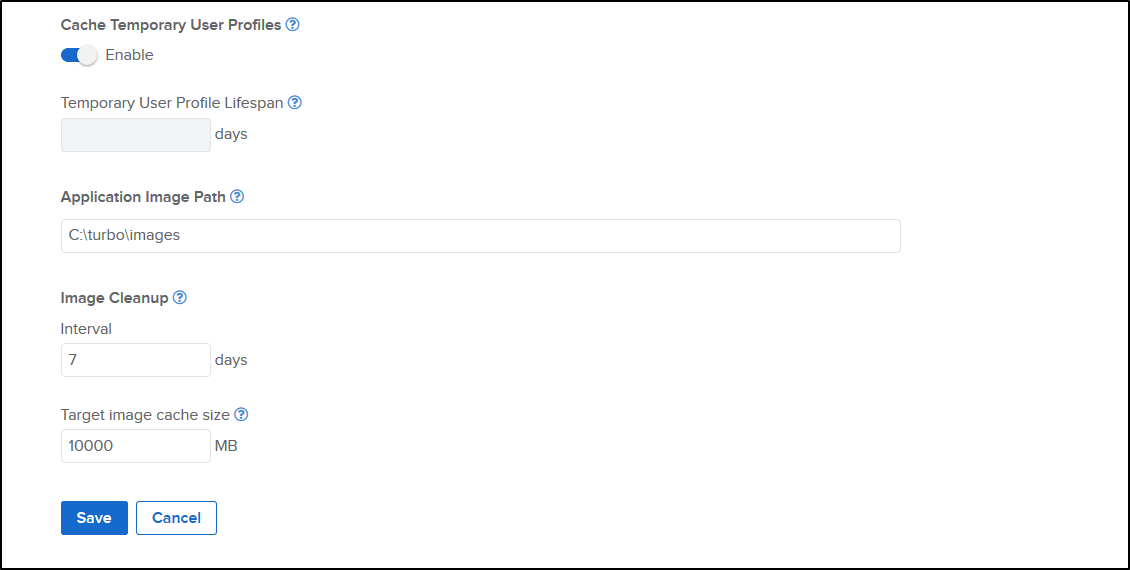Disable the Cache Temporary User Profiles toggle
1130x570 pixels.
point(79,55)
